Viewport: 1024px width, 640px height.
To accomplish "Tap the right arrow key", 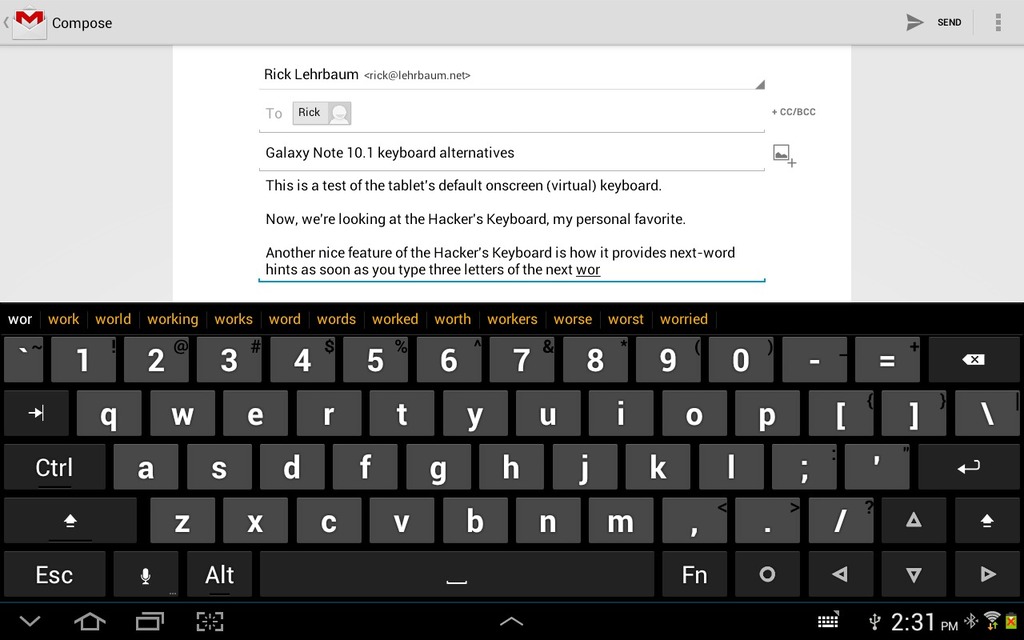I will (x=987, y=575).
